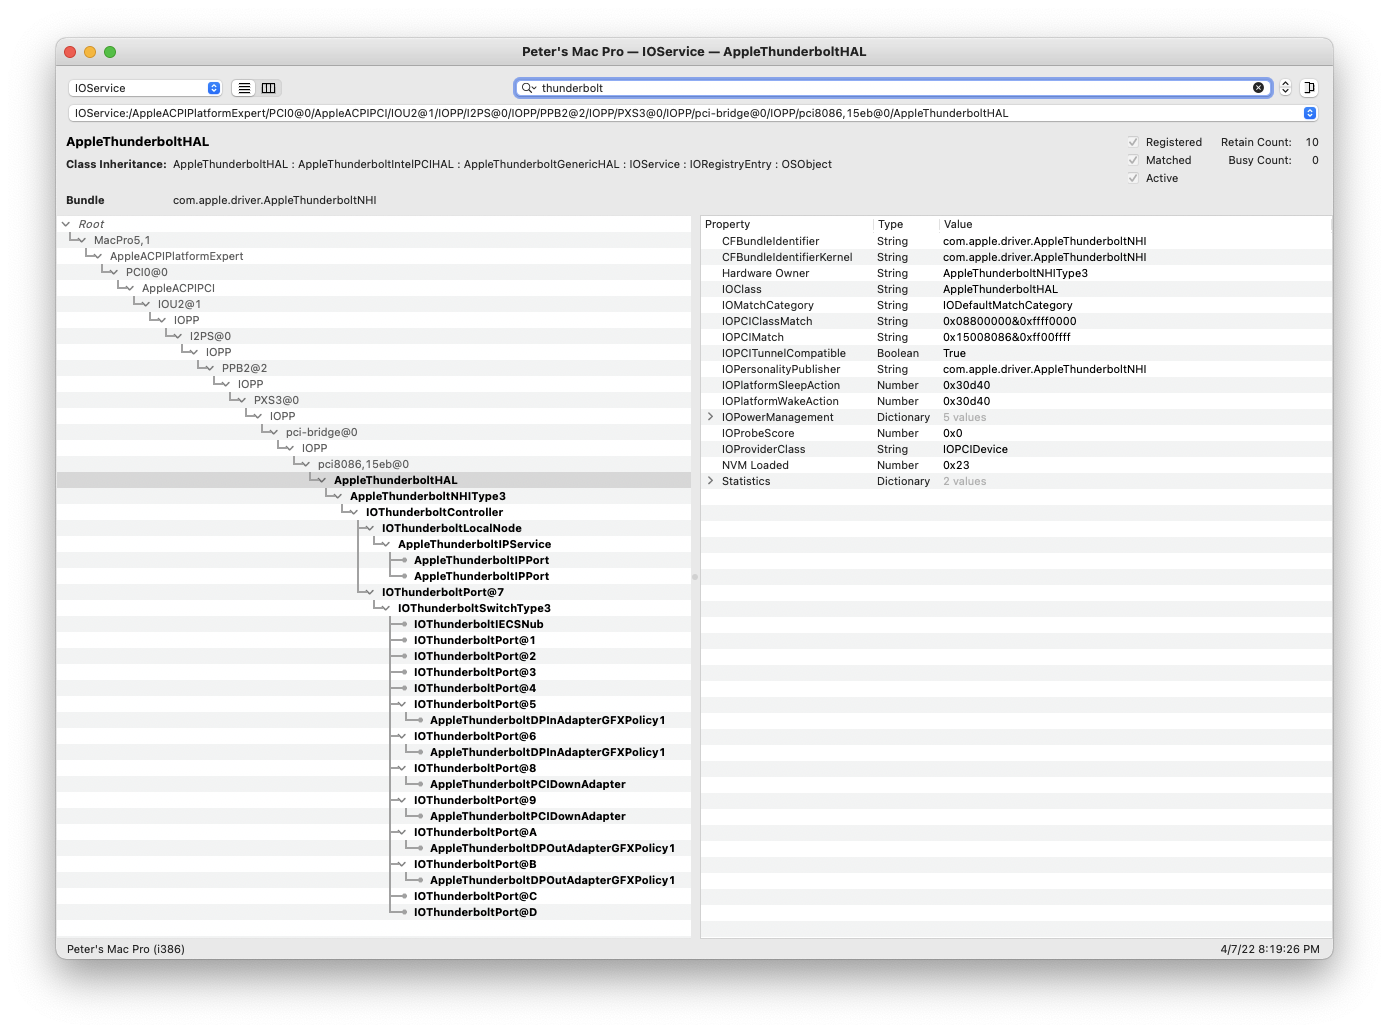Viewport: 1389px width, 1033px height.
Task: Click in the thunderbolt search field
Action: click(x=894, y=88)
